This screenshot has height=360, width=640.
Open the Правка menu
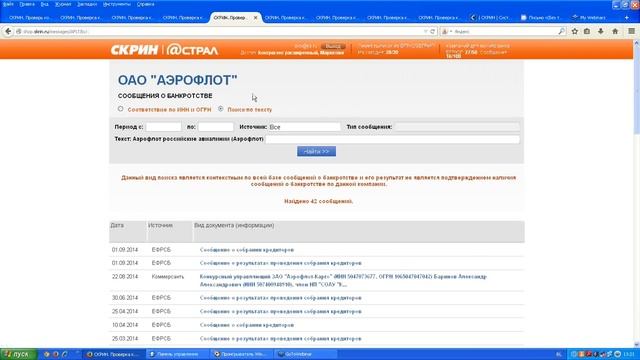(x=27, y=4)
